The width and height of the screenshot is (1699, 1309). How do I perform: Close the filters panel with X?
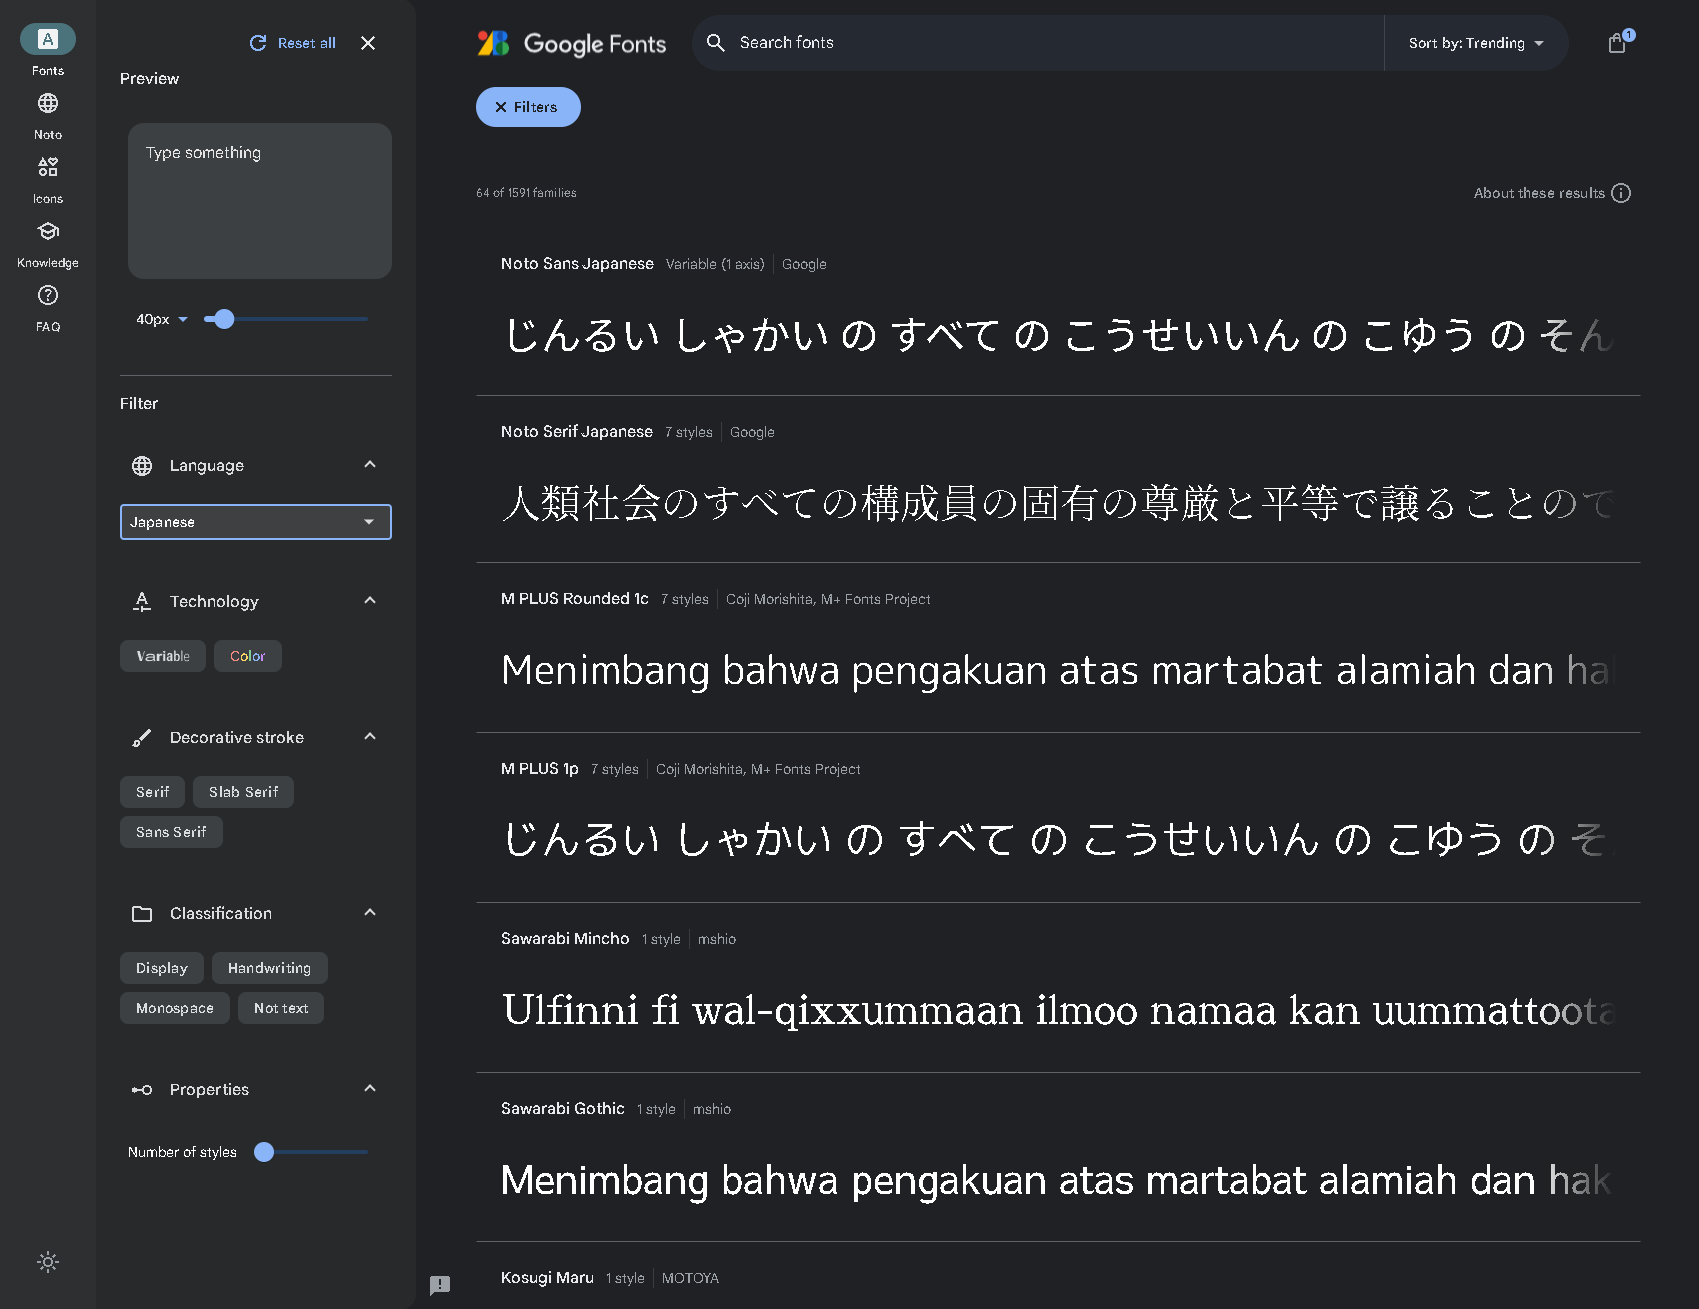click(368, 43)
